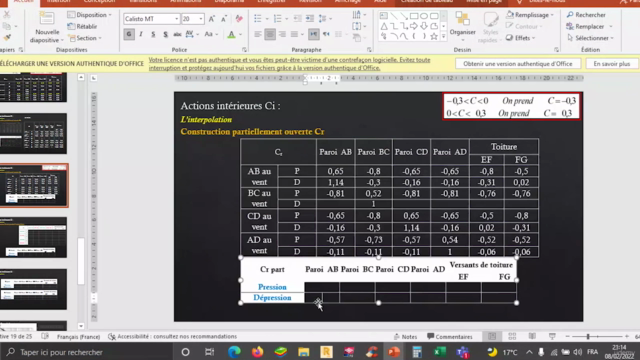Click the Nouvelle diapositive icon
Viewport: 640px width, 360px height.
(47, 19)
